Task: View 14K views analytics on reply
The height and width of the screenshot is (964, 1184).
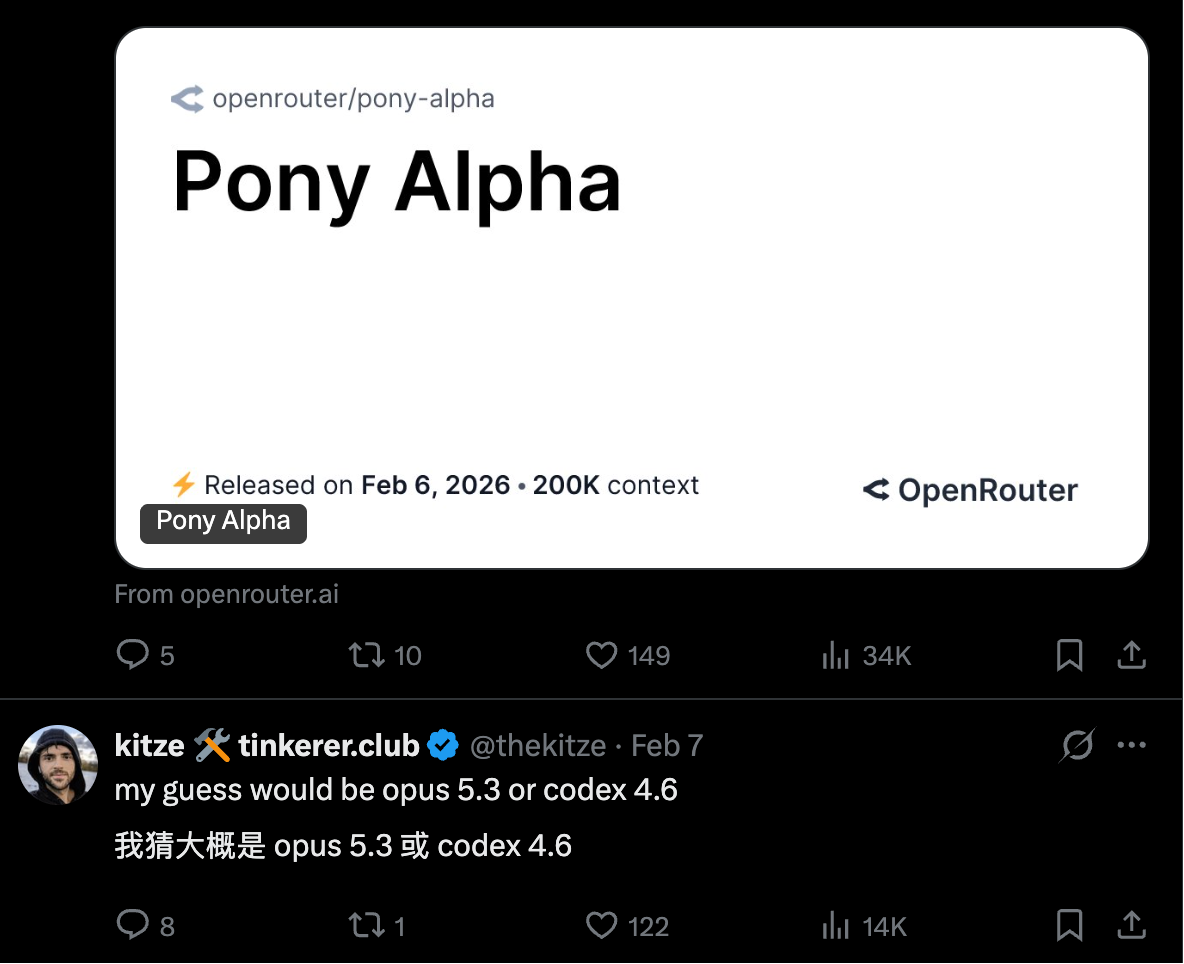Action: click(x=835, y=925)
